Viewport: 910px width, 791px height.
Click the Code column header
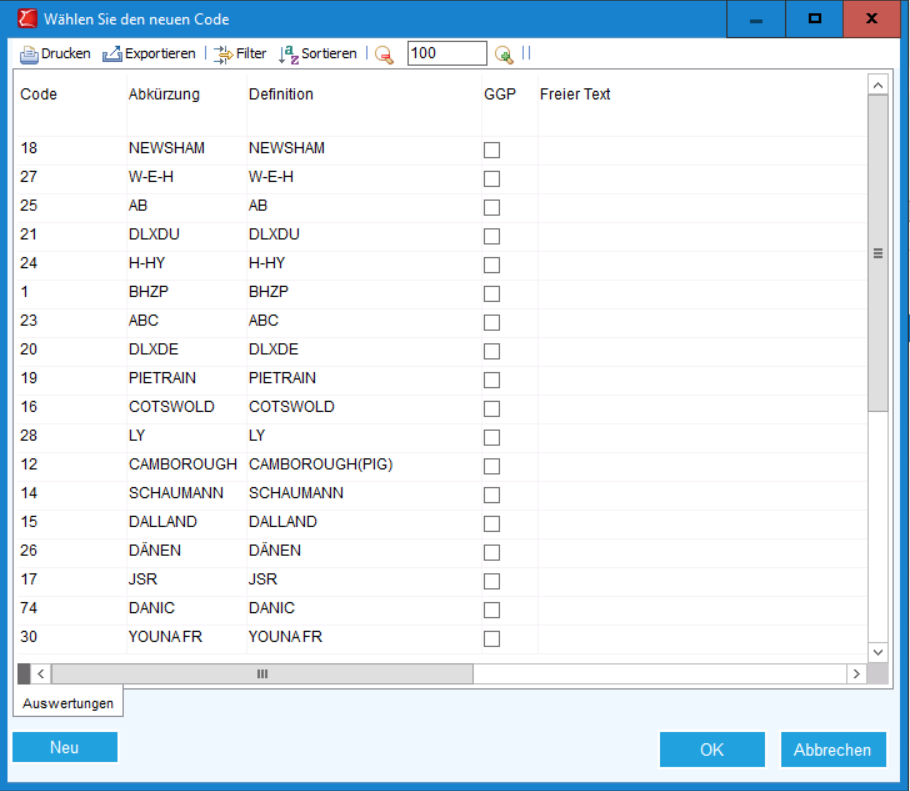pyautogui.click(x=39, y=94)
